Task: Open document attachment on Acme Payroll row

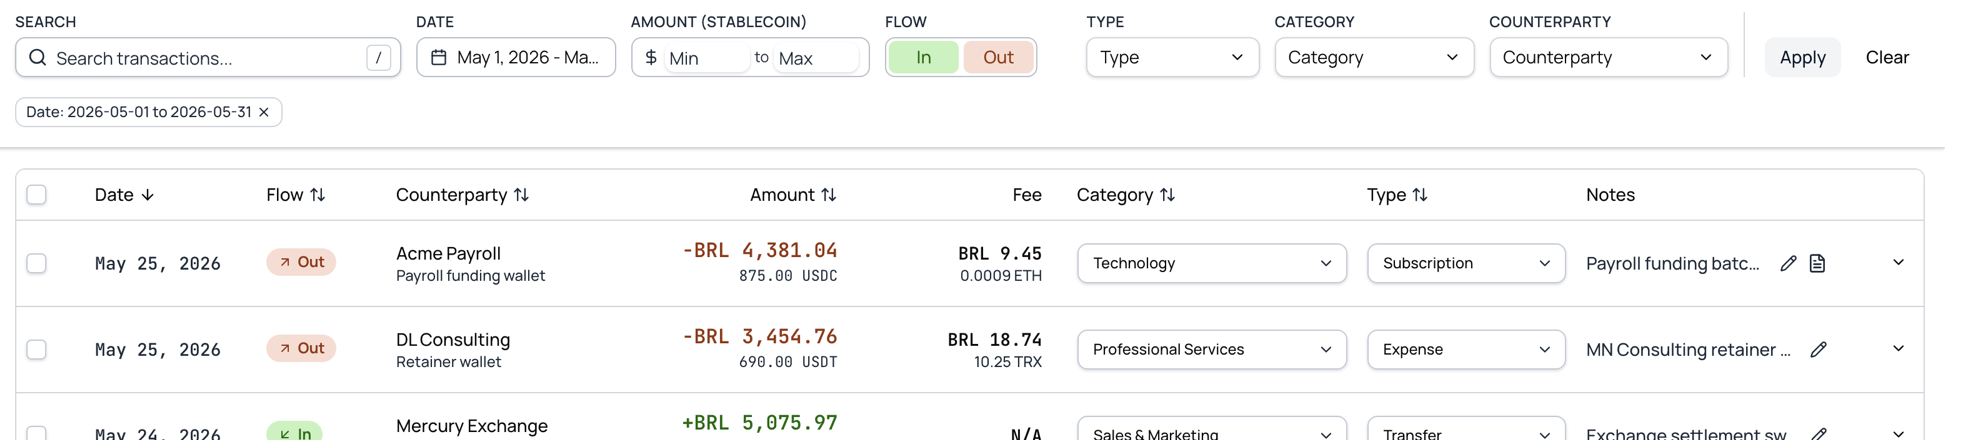Action: (1817, 263)
